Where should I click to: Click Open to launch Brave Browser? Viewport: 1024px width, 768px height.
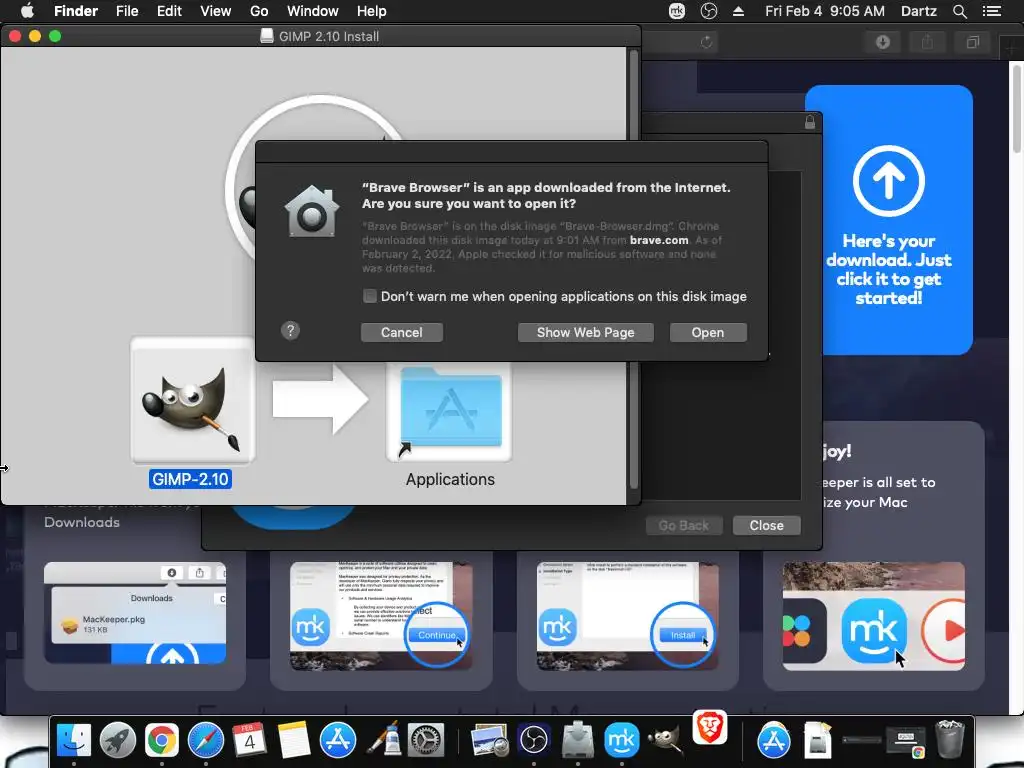pos(708,332)
